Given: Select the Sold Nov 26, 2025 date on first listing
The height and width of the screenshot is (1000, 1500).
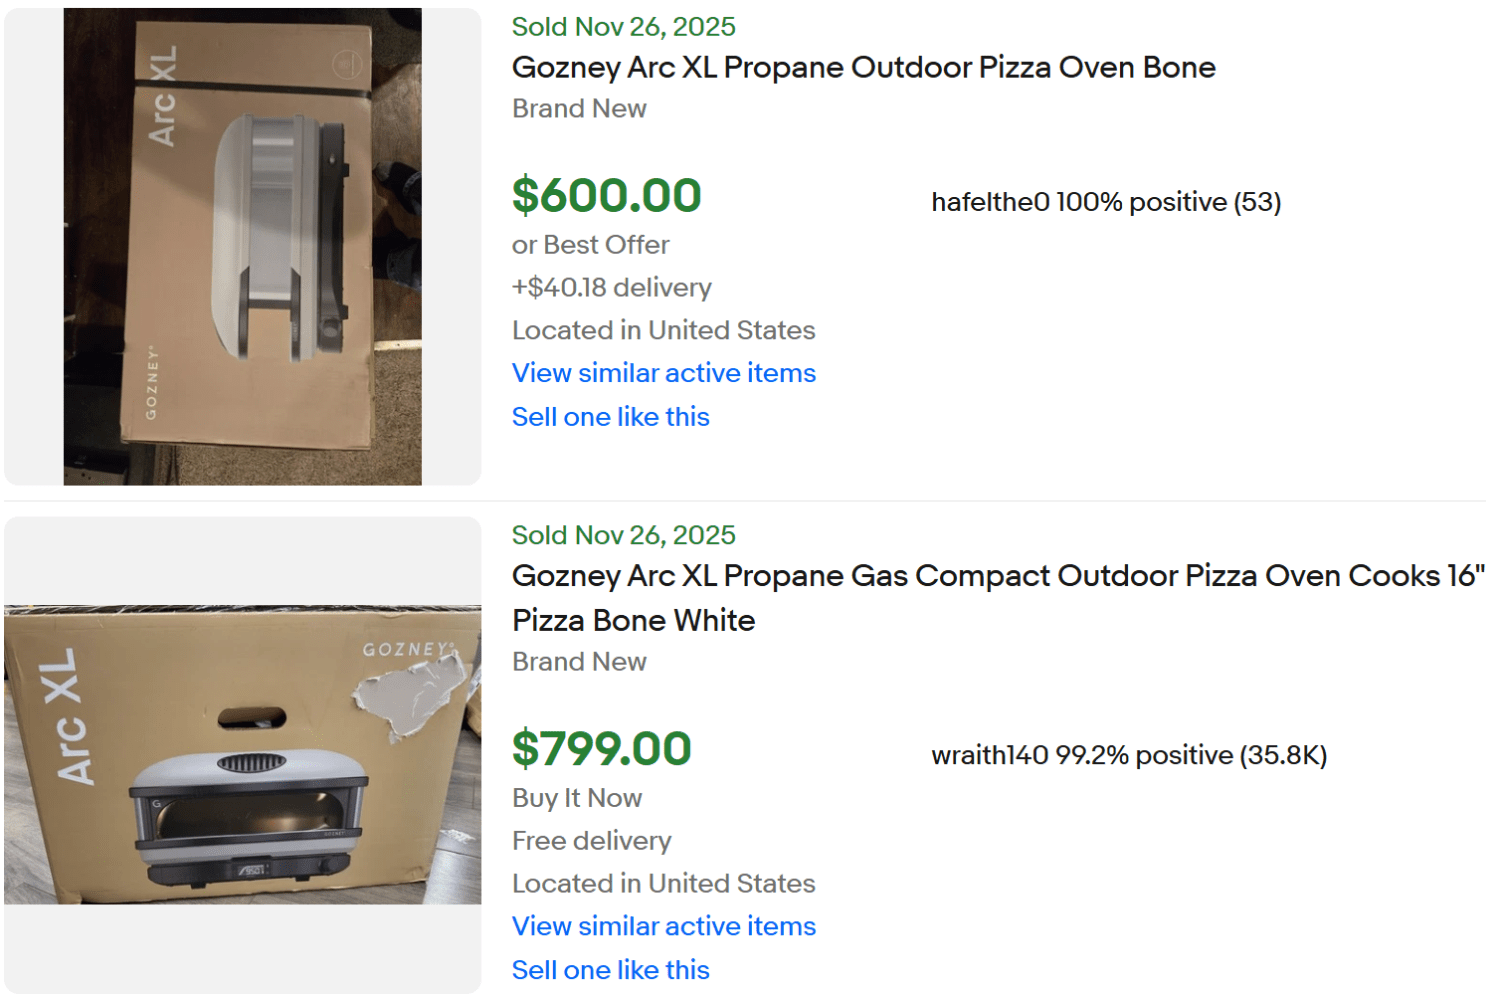Looking at the screenshot, I should 623,26.
